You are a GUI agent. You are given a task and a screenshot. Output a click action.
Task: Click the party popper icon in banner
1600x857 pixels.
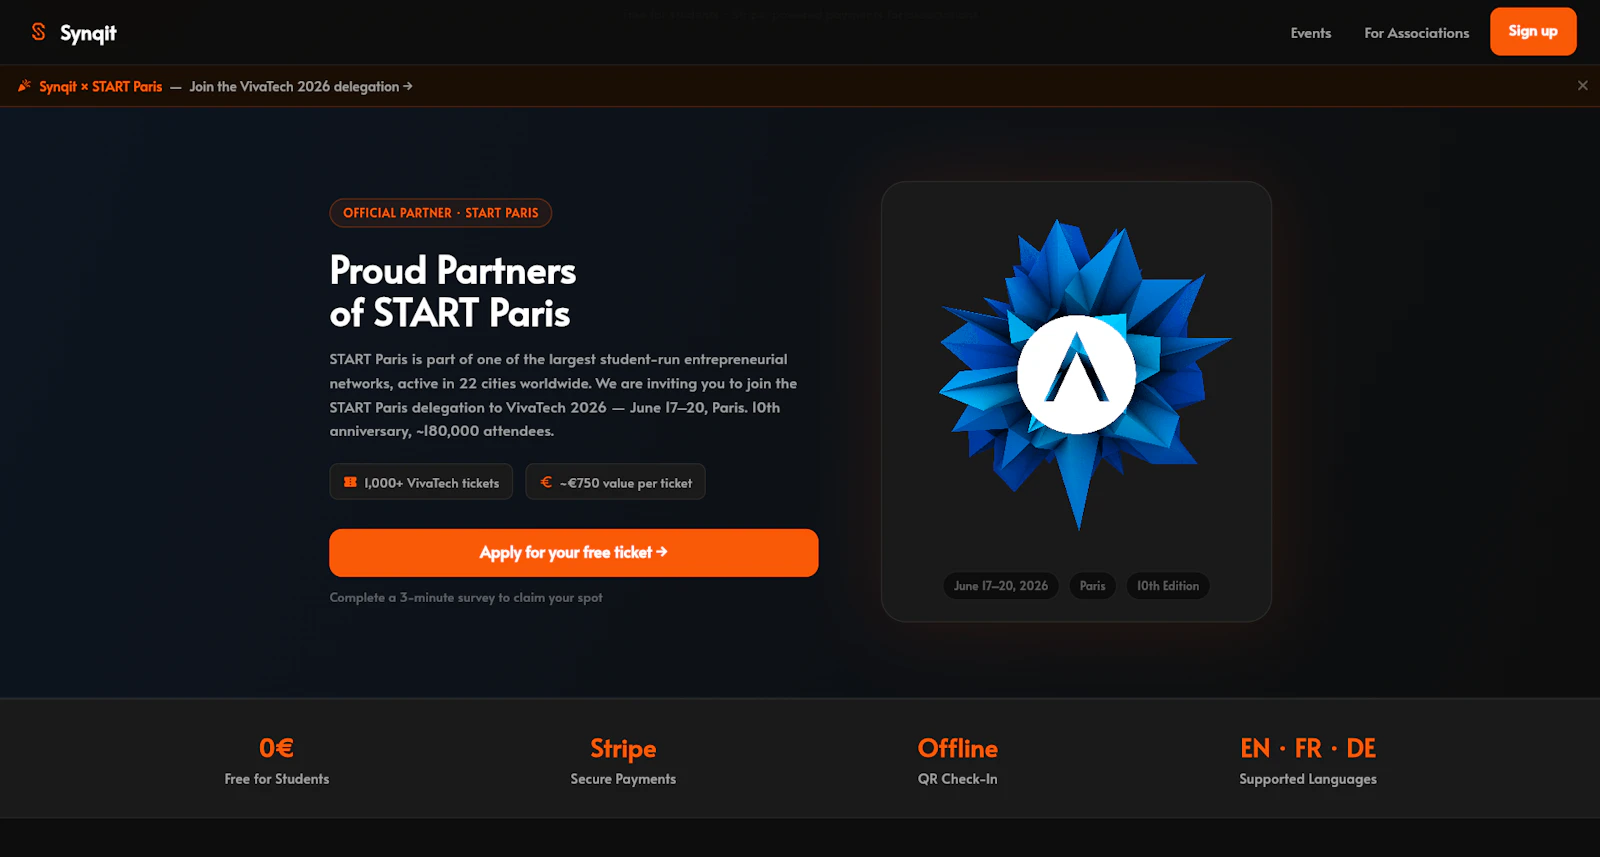click(x=25, y=86)
